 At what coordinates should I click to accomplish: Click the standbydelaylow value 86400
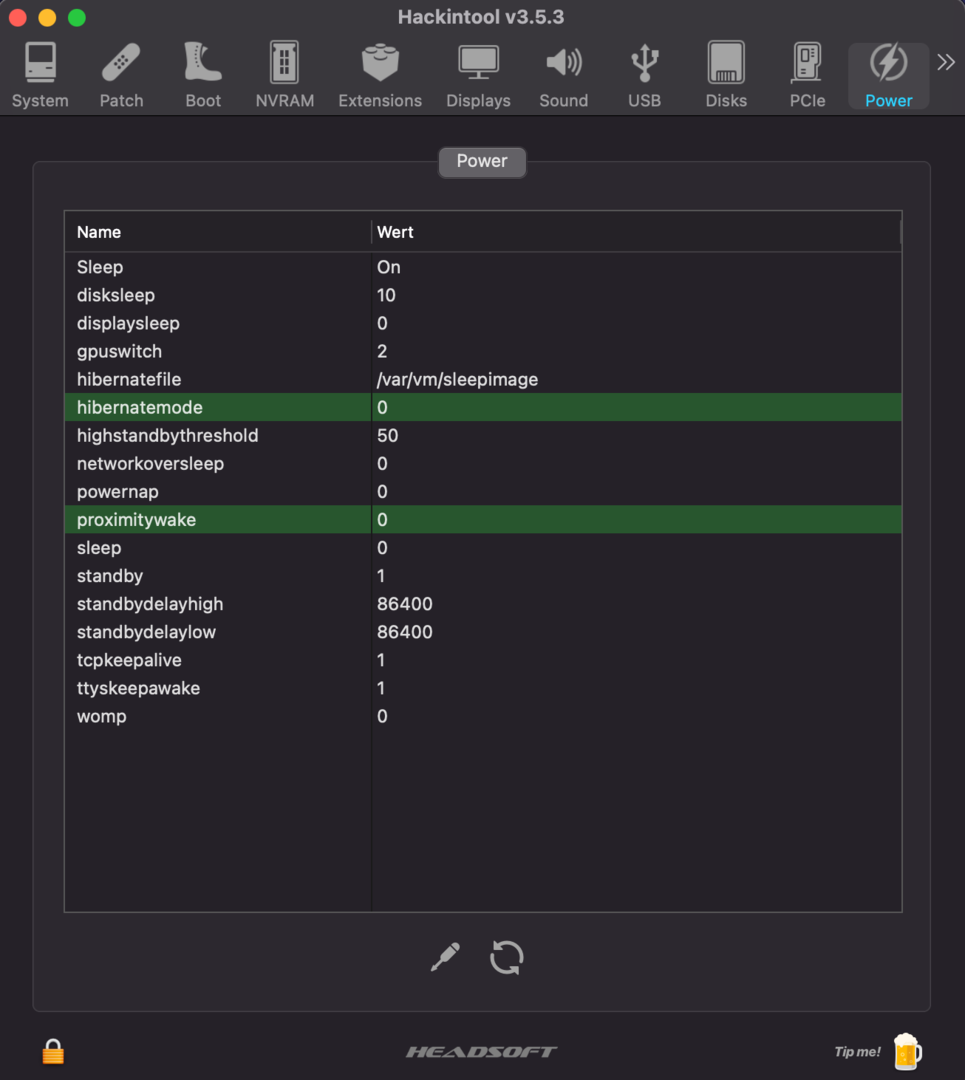coord(405,632)
